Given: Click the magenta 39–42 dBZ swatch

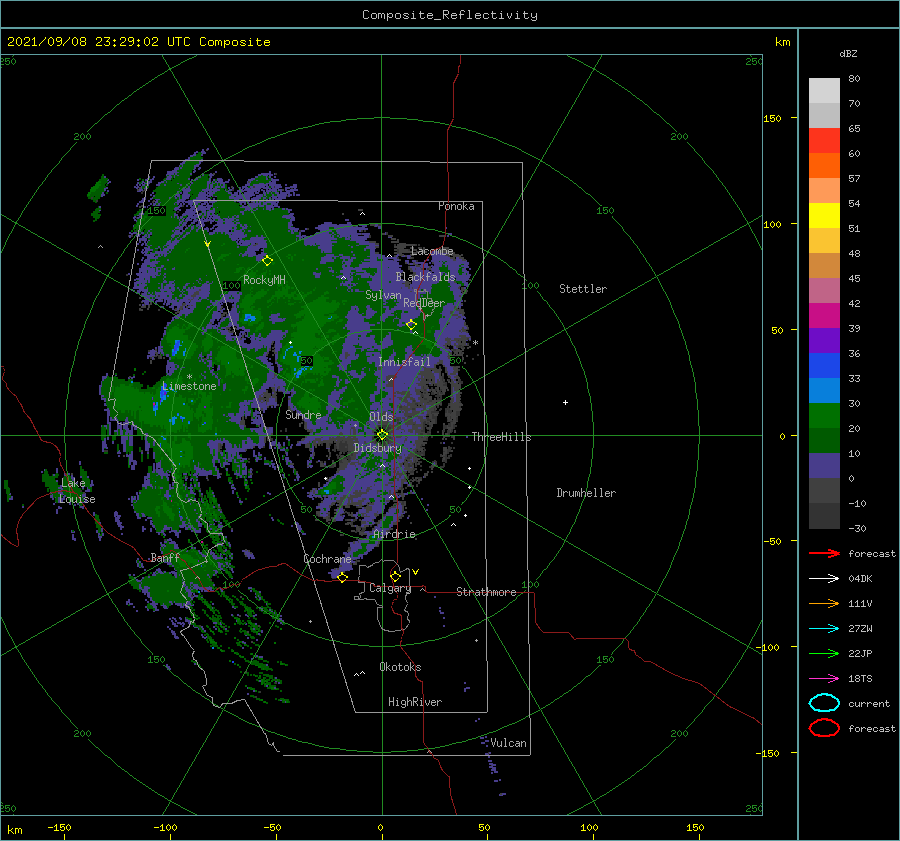Looking at the screenshot, I should click(x=824, y=316).
